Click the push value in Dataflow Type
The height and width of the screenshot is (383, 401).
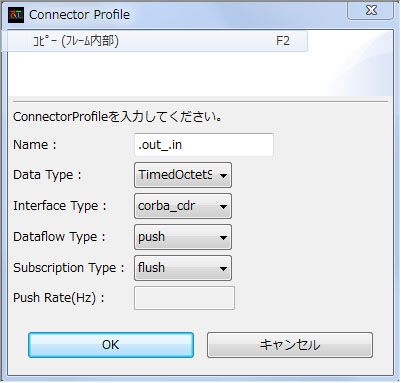151,237
